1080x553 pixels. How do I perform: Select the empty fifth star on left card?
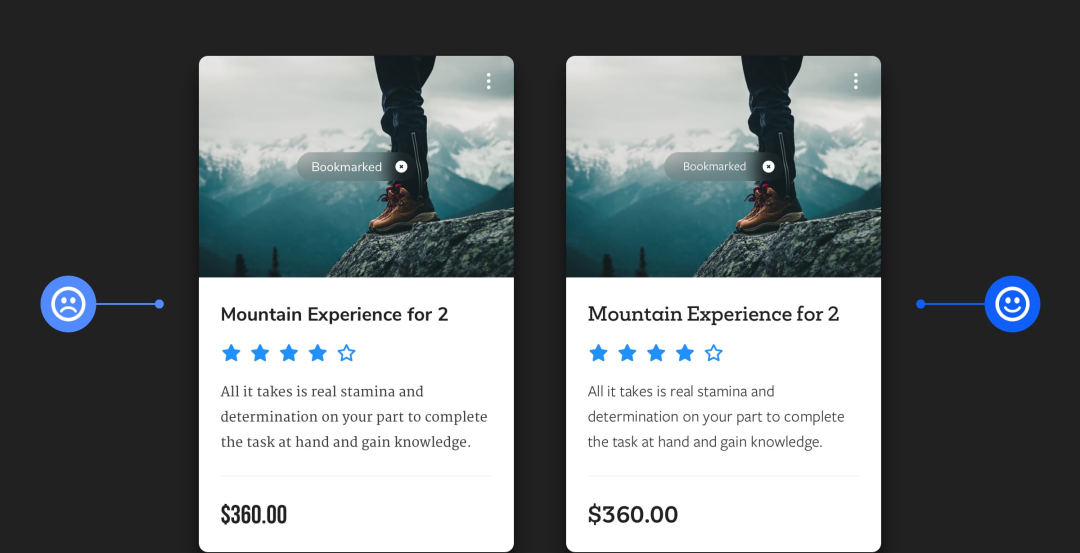click(x=346, y=353)
